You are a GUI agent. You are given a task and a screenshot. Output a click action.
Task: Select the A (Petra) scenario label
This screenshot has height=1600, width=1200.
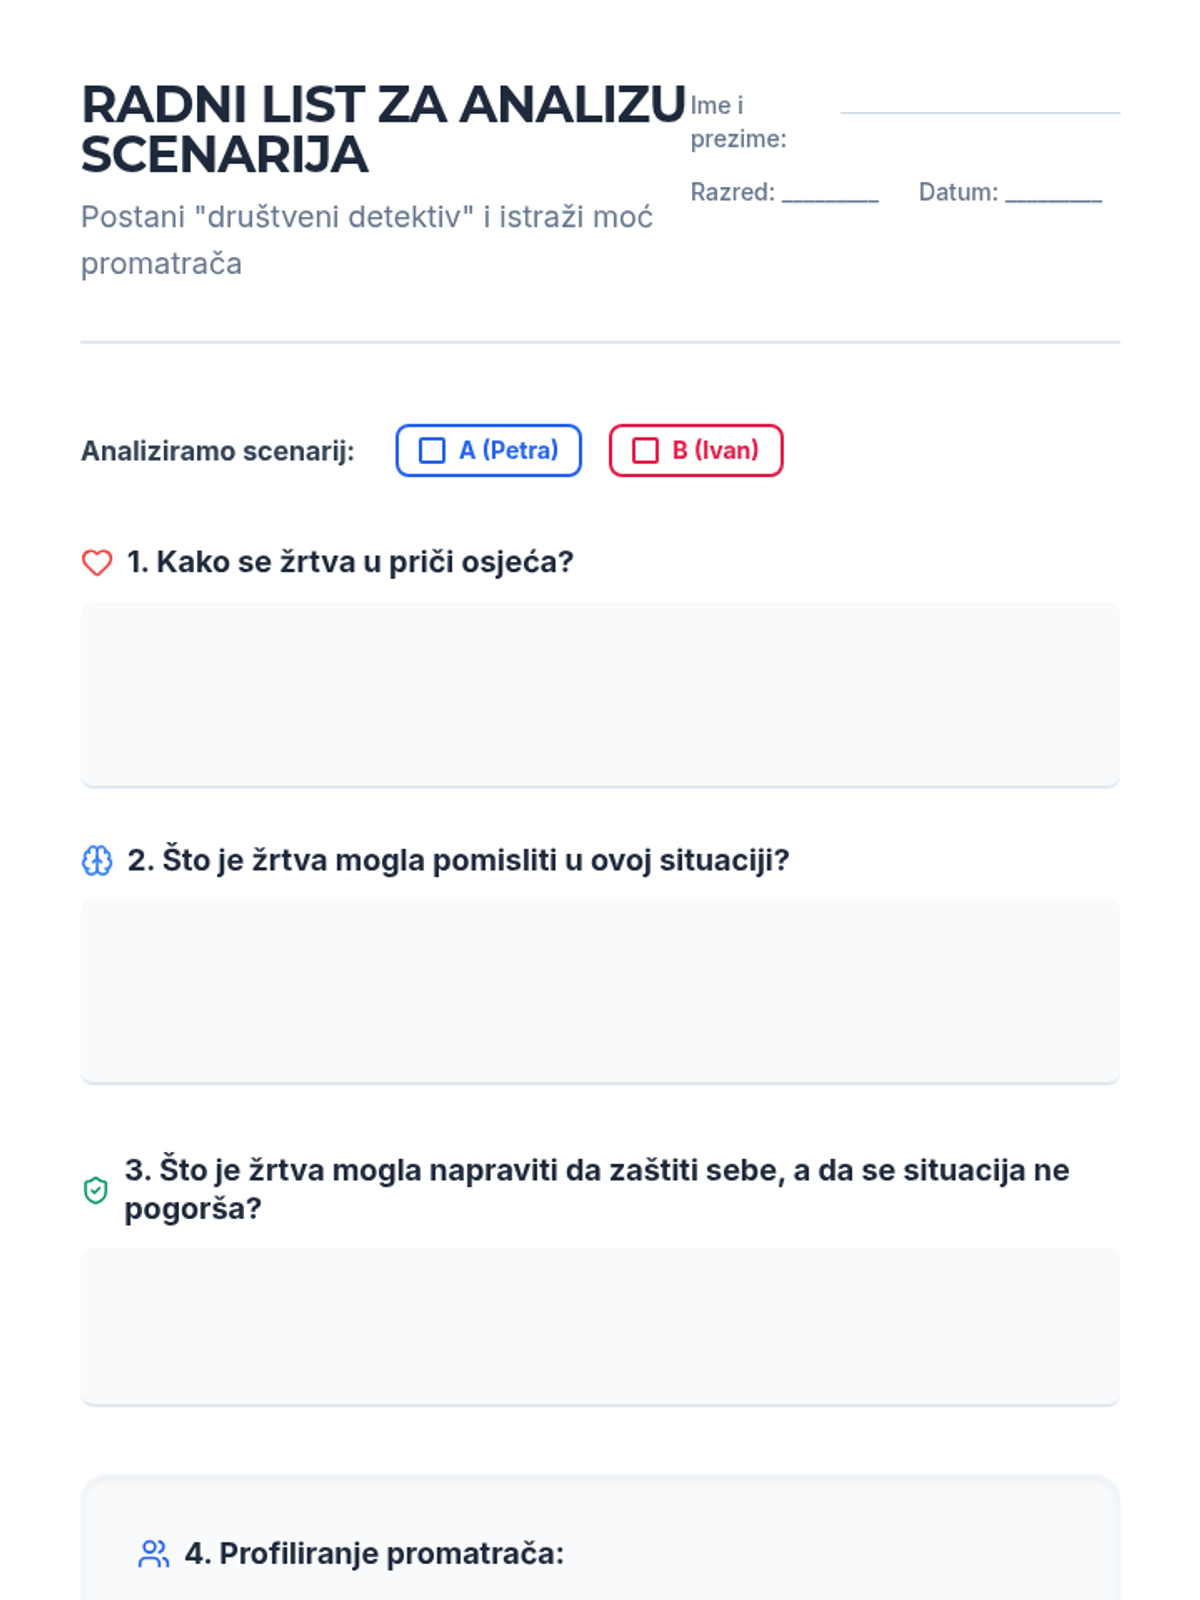(508, 450)
